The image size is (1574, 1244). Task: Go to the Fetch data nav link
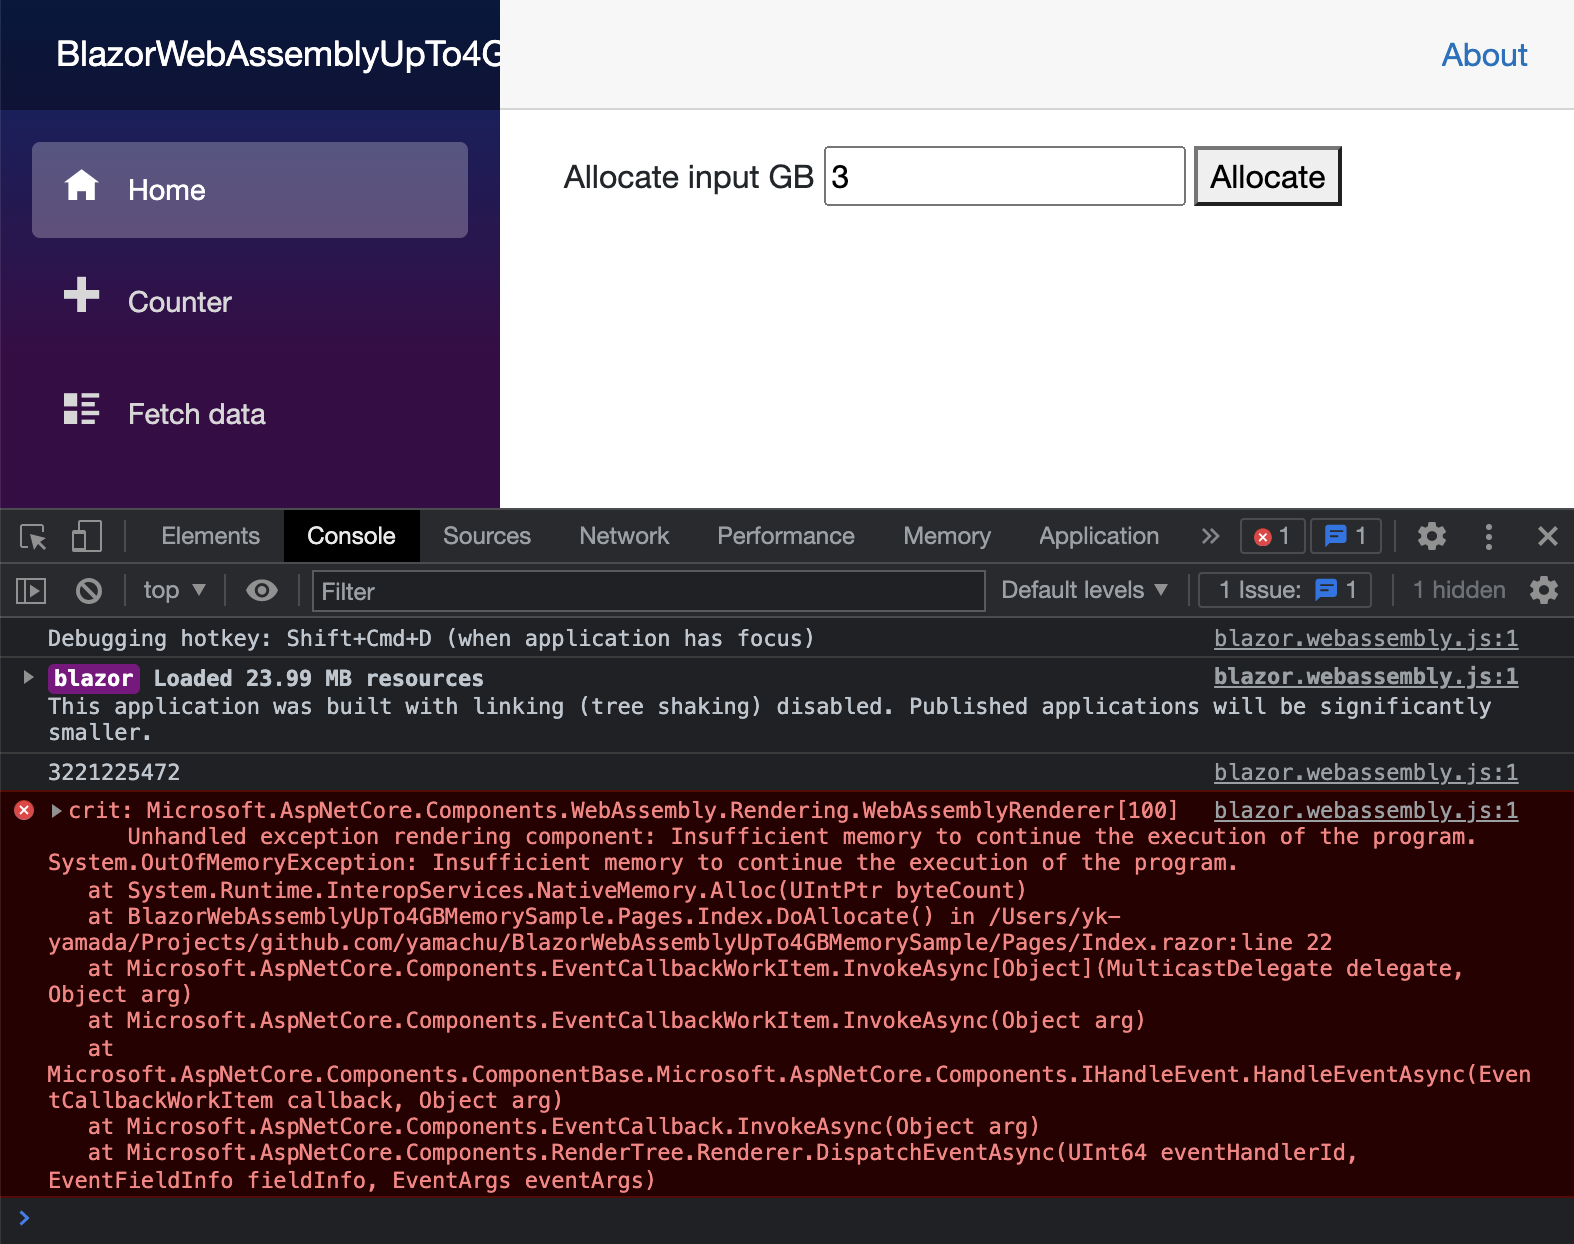(250, 414)
